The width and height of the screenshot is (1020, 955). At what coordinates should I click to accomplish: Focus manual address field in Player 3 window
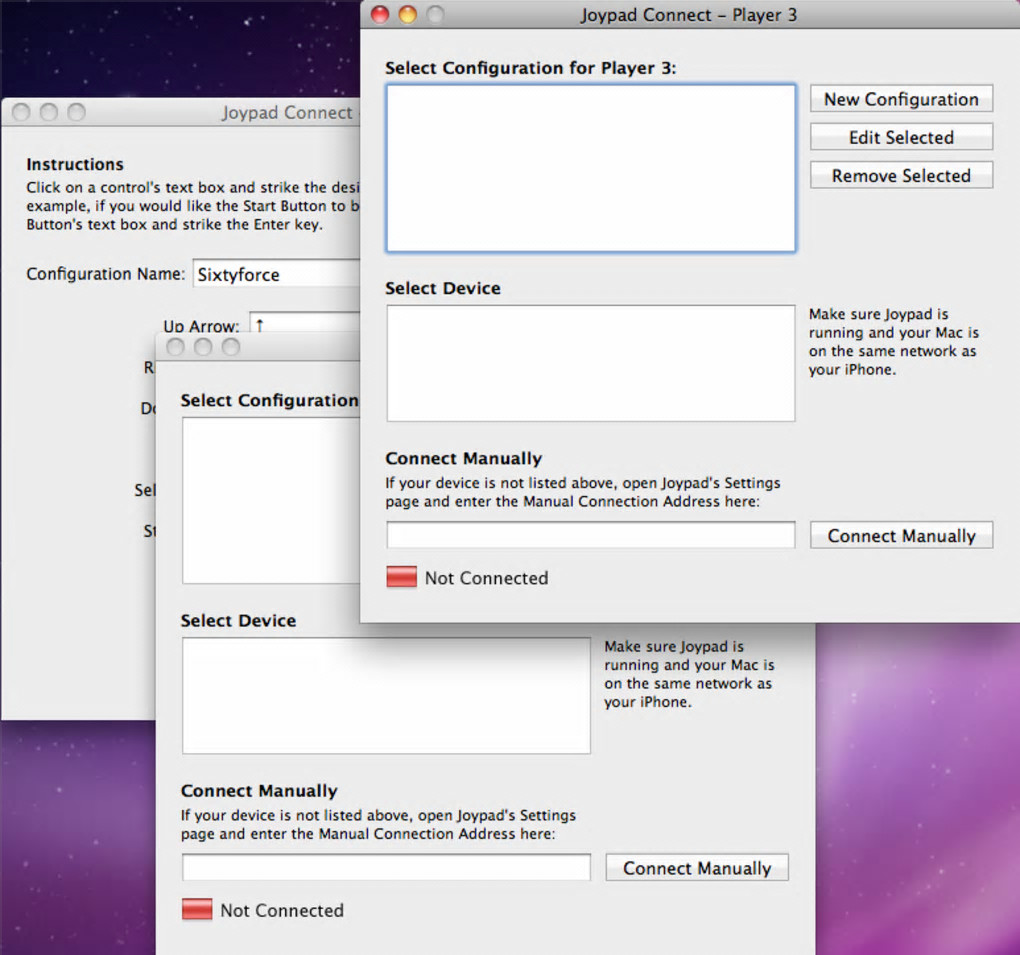591,535
